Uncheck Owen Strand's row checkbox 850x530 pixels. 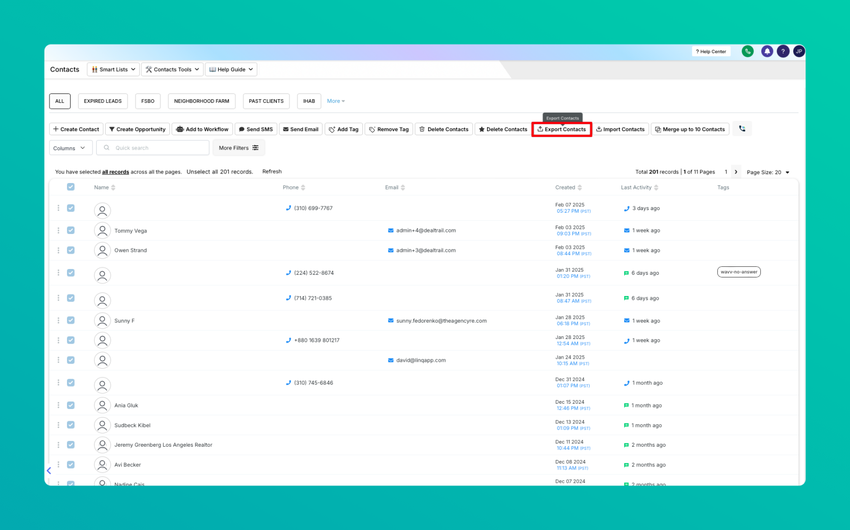tap(70, 250)
